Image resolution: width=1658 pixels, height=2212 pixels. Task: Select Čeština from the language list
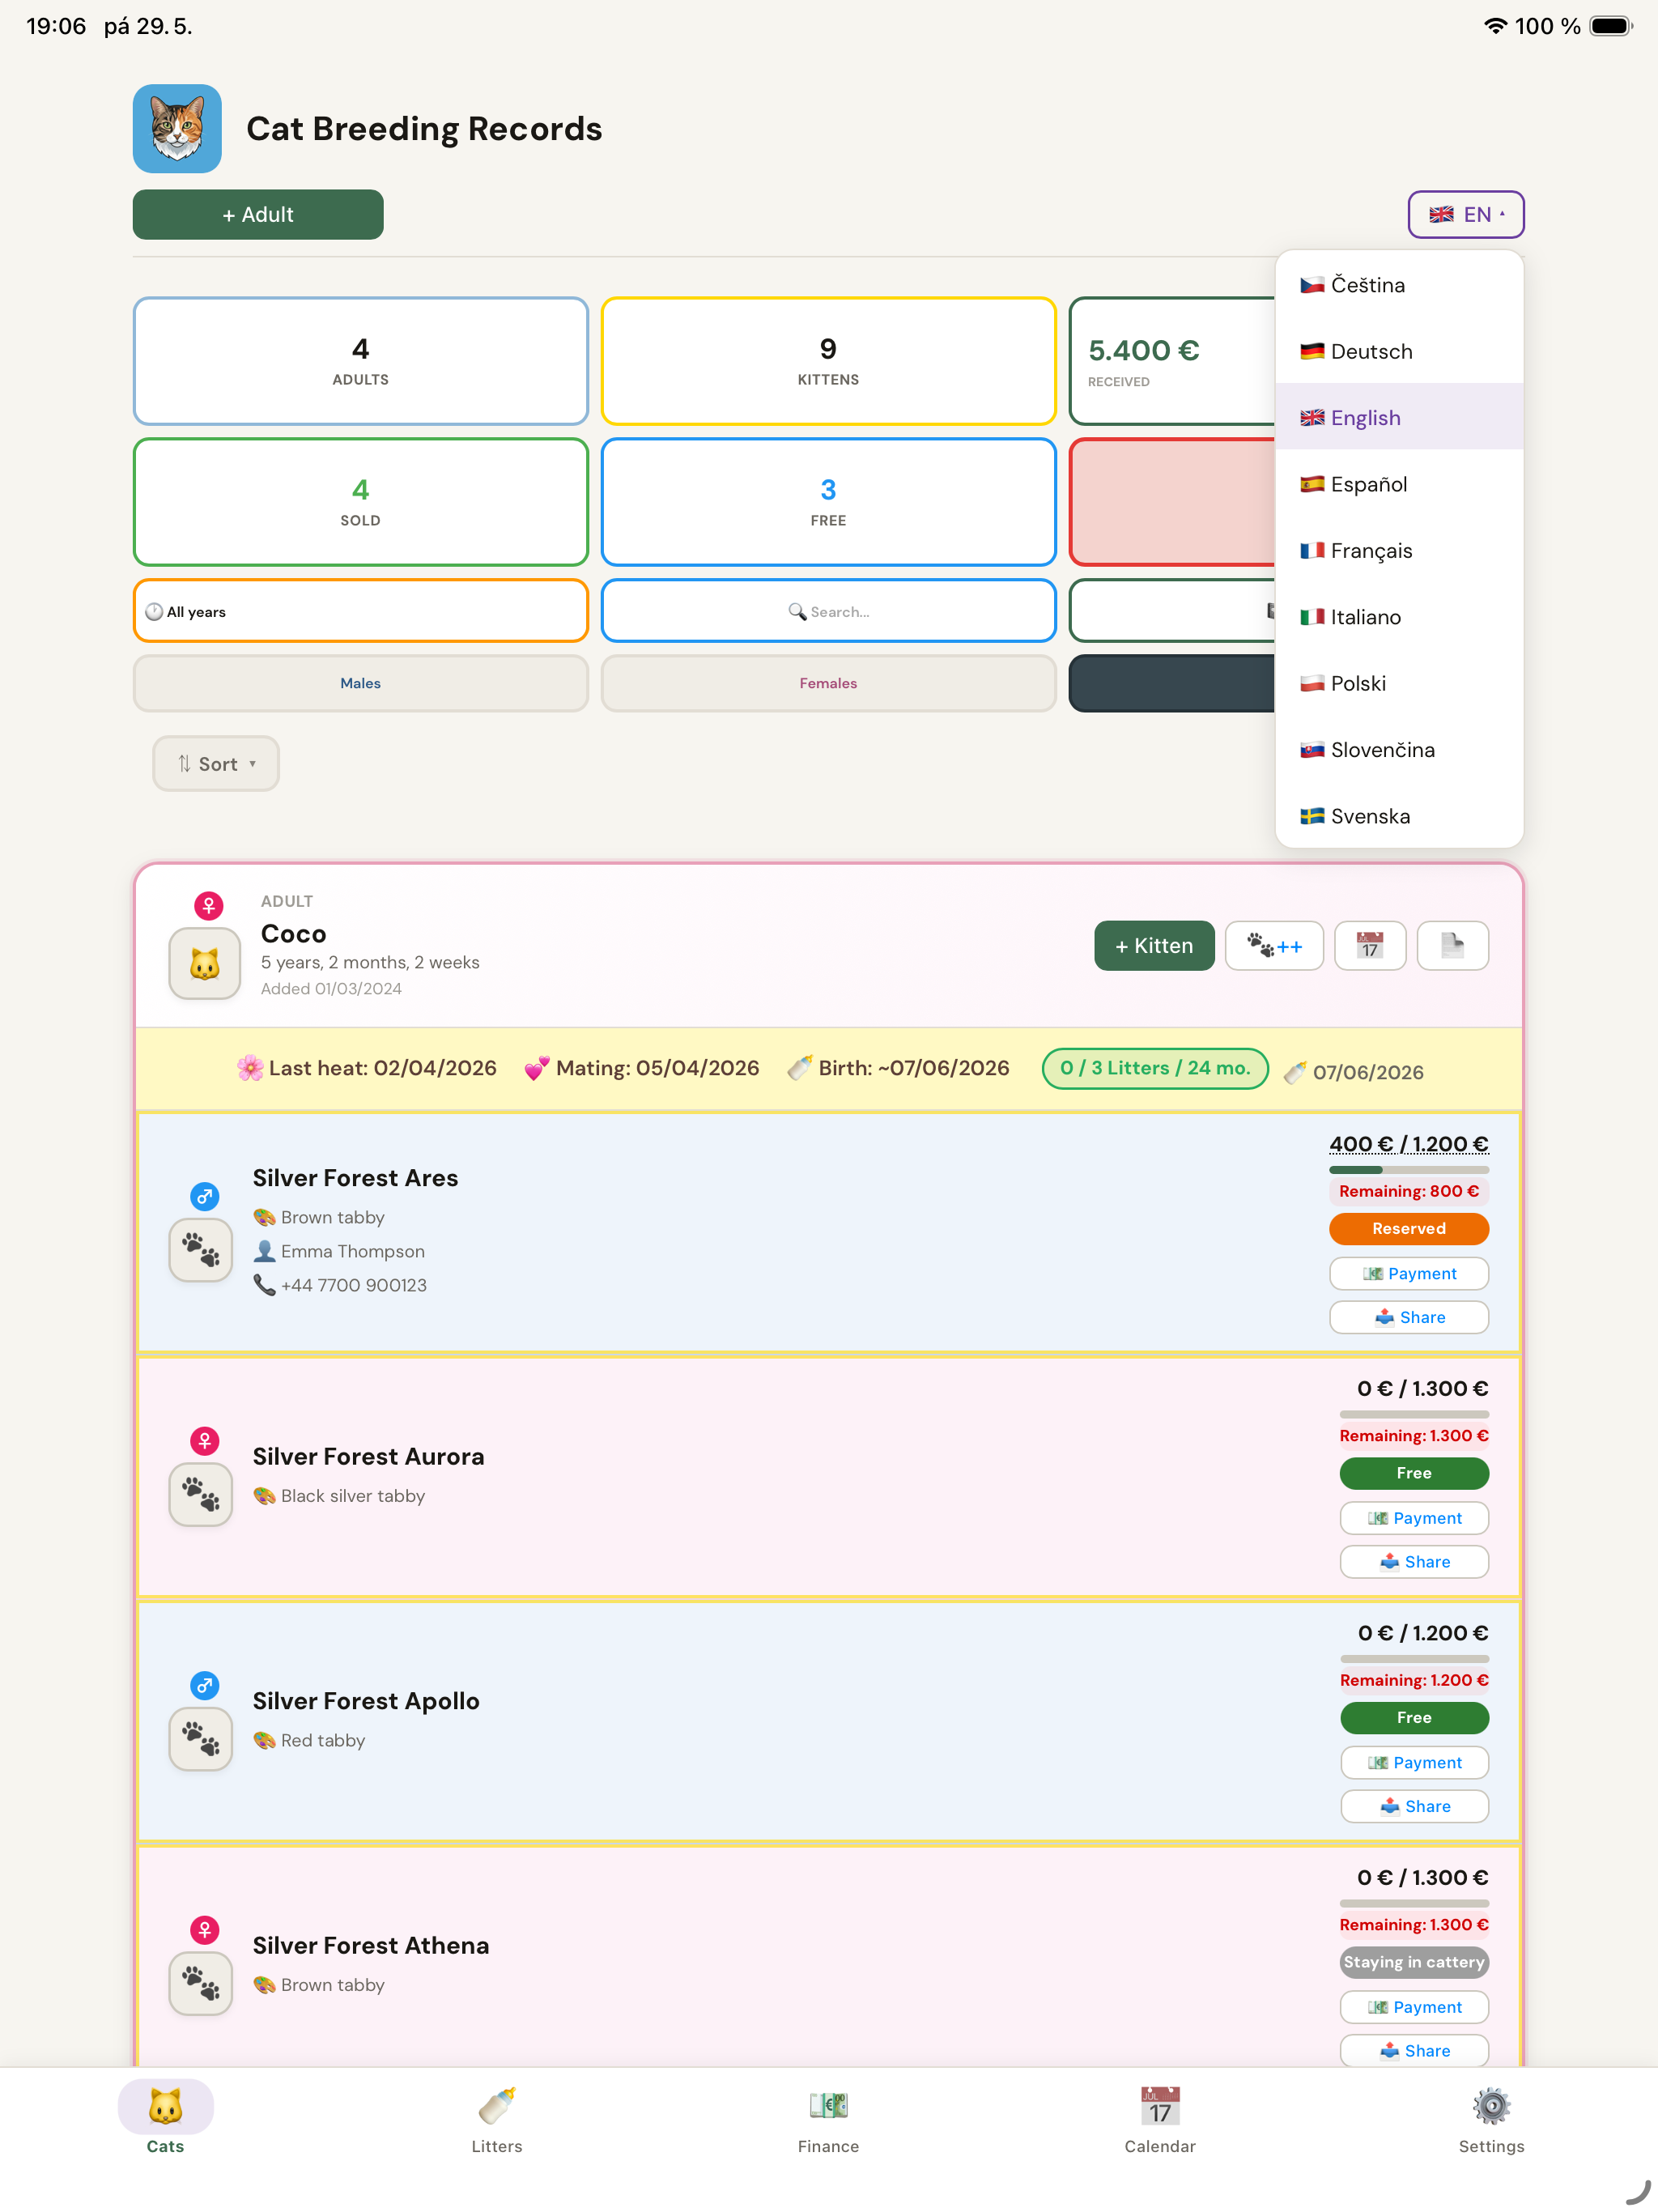(1399, 285)
